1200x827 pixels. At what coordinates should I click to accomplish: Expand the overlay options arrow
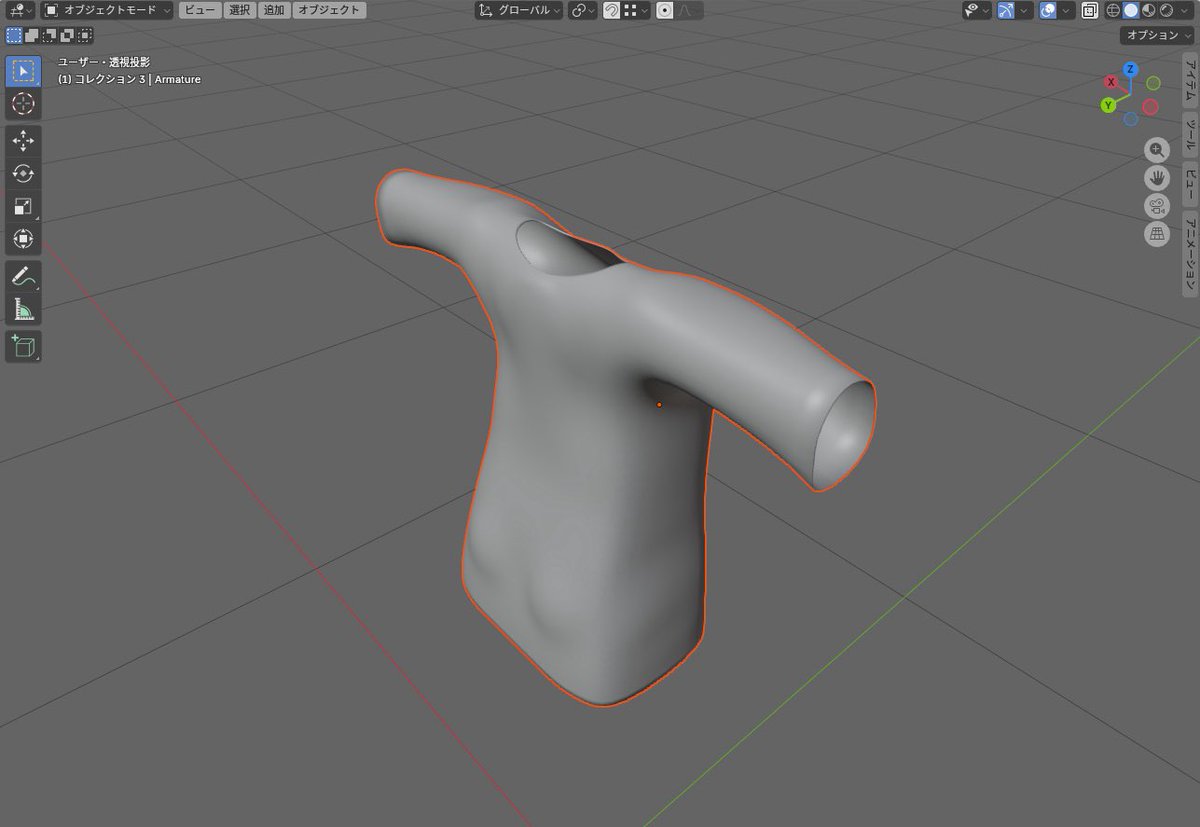coord(1066,10)
